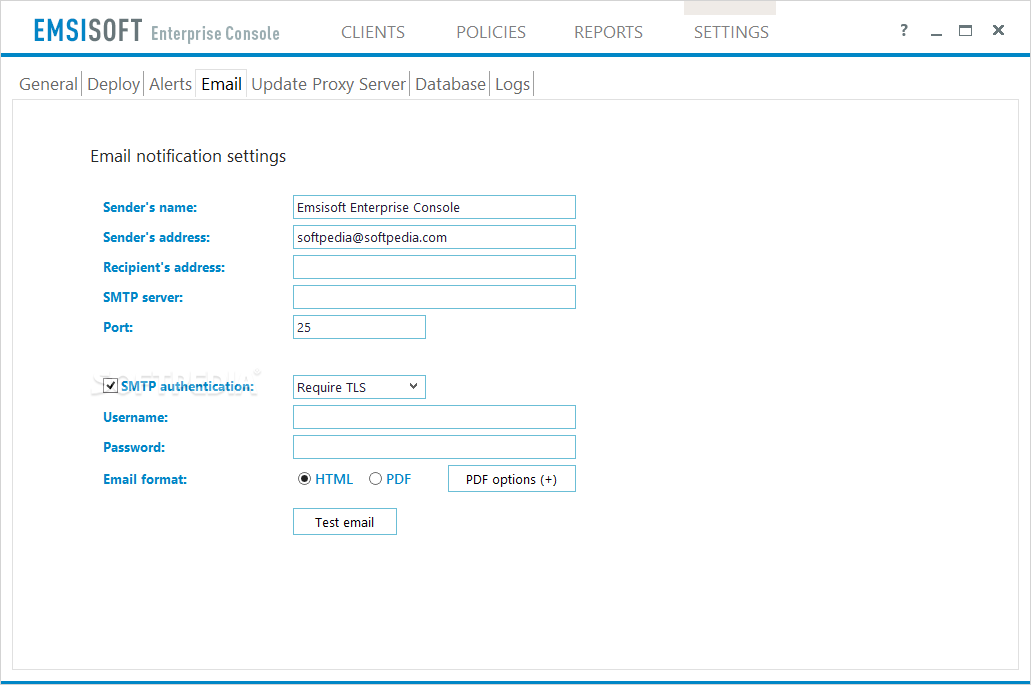1031x685 pixels.
Task: Click the SMTP server input field
Action: [434, 297]
